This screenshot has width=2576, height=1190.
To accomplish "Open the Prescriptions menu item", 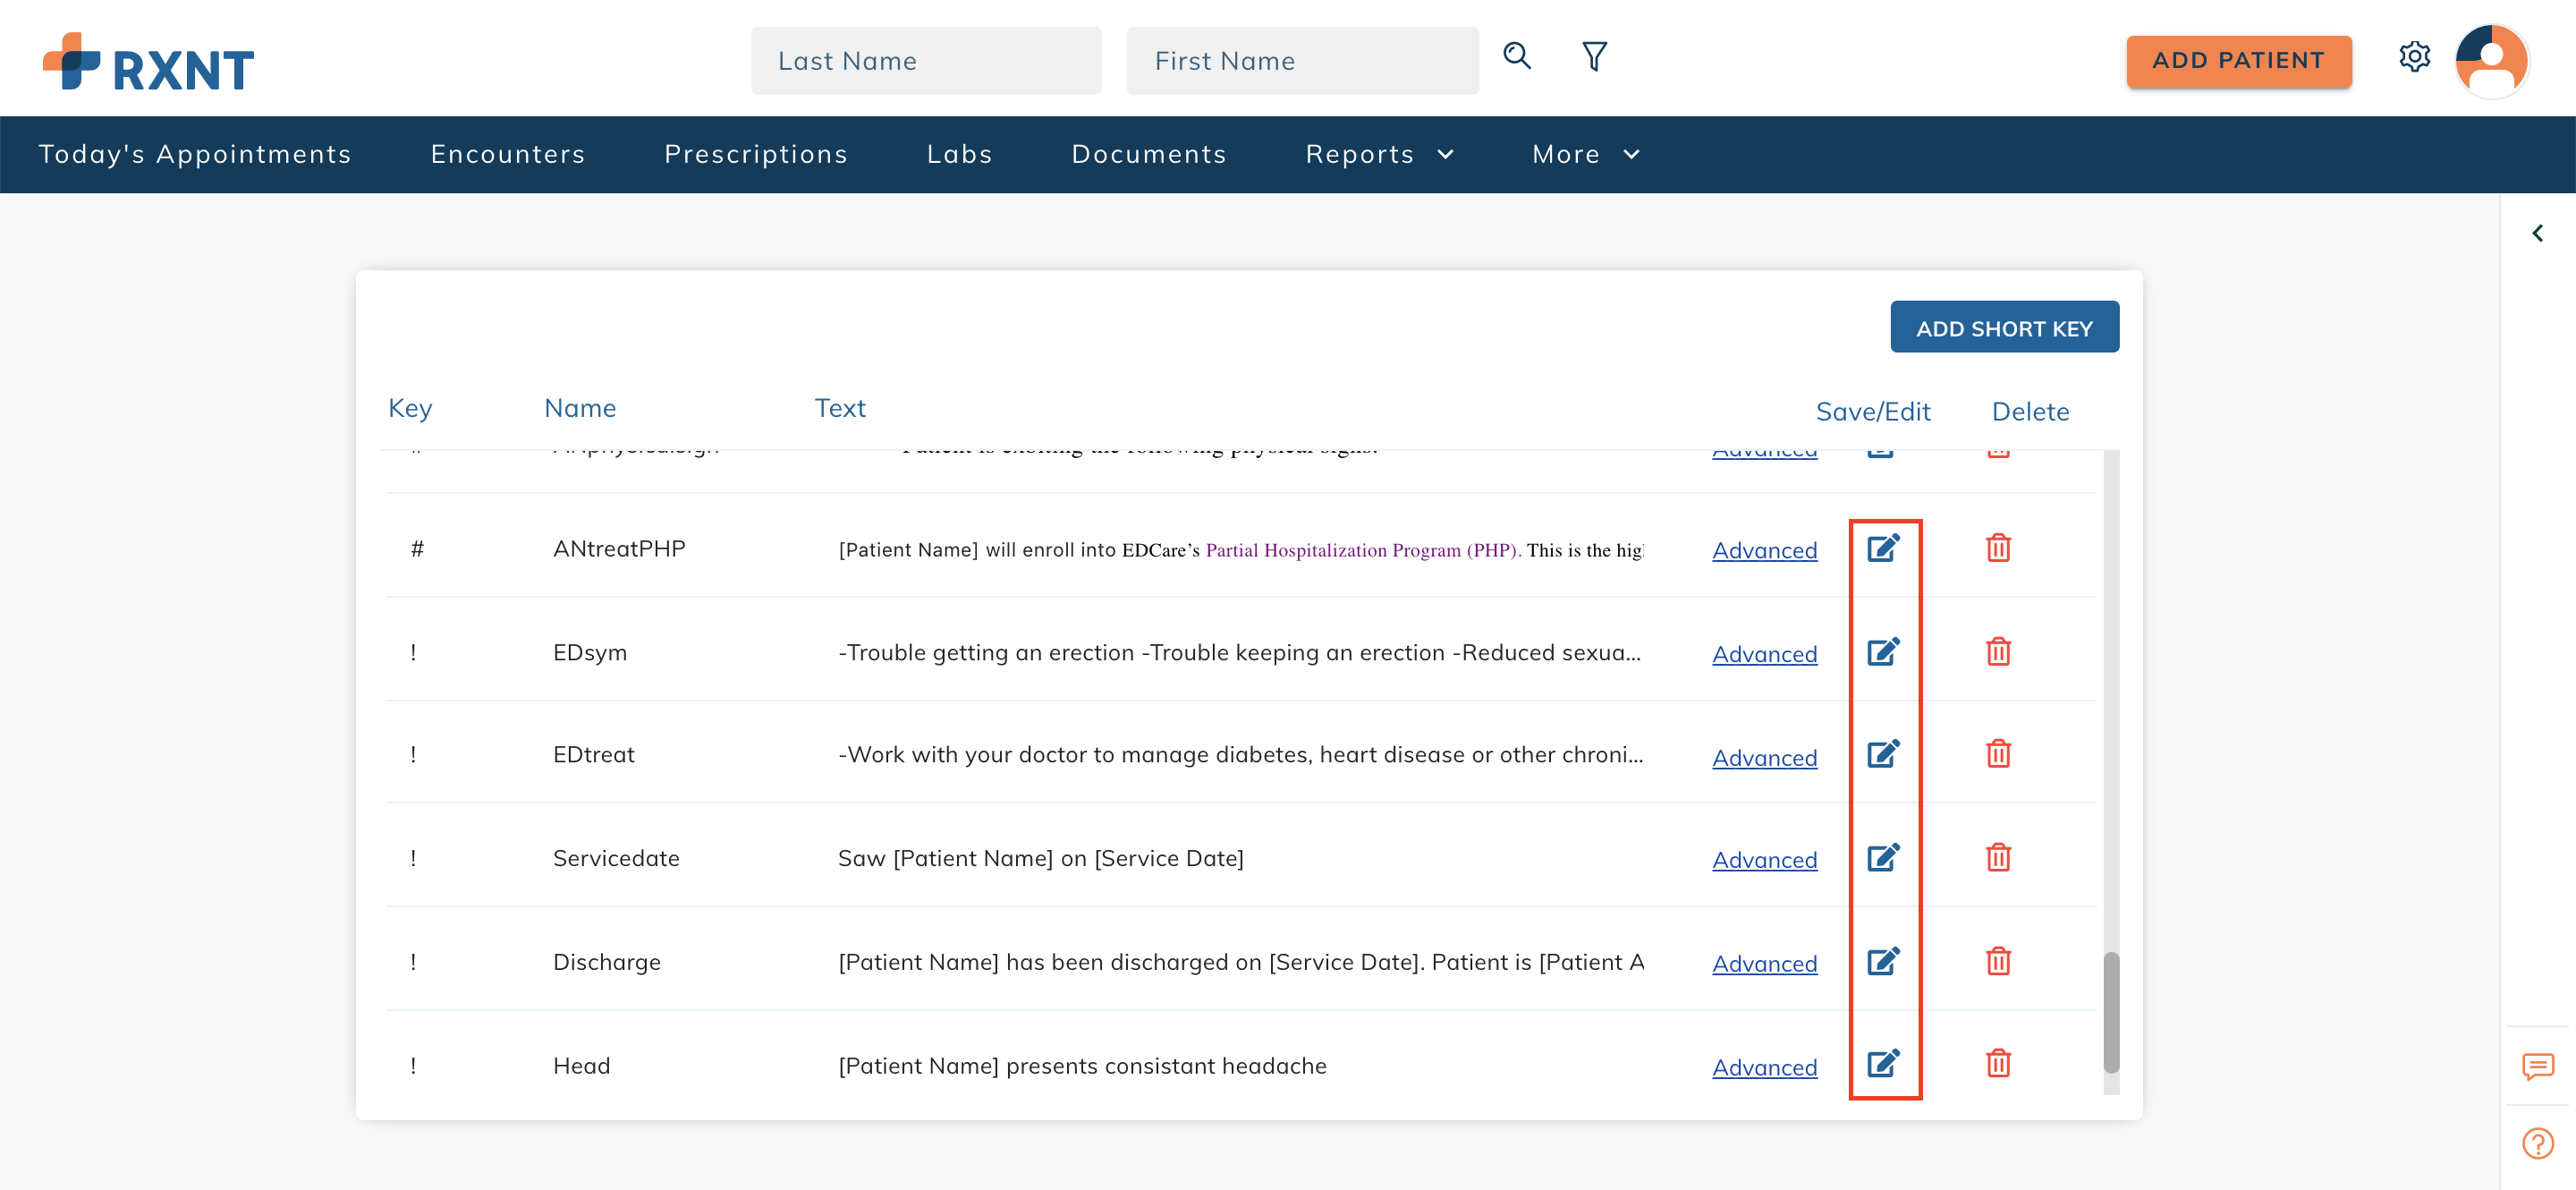I will pyautogui.click(x=756, y=154).
